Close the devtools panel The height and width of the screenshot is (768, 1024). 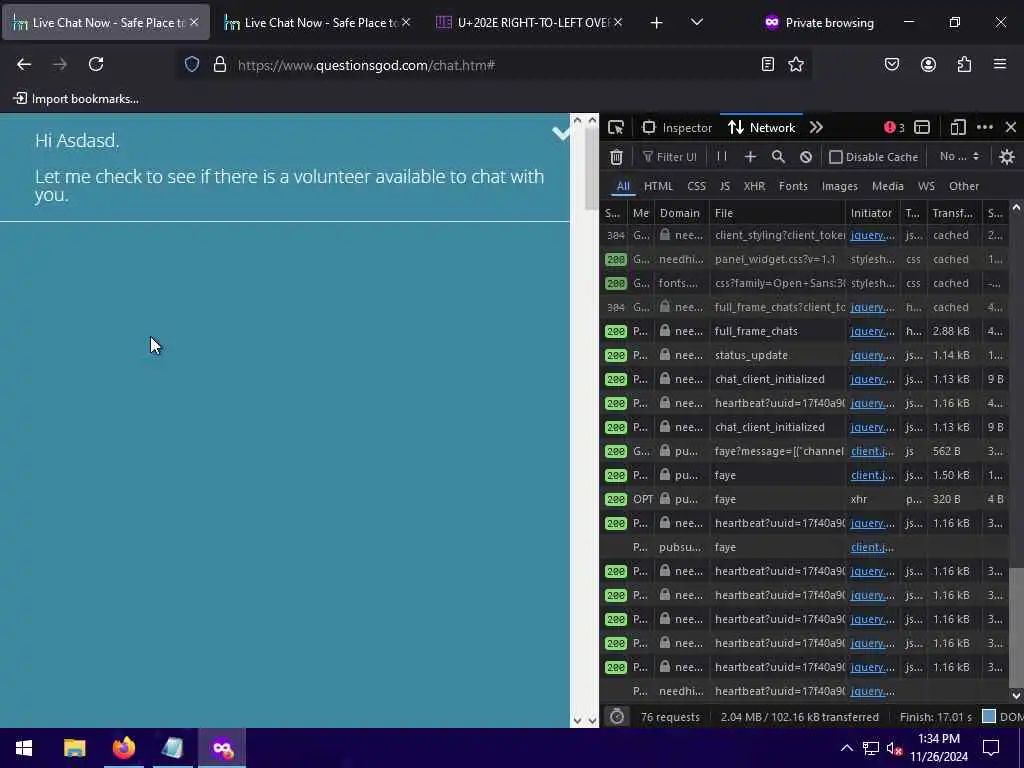coord(1010,127)
